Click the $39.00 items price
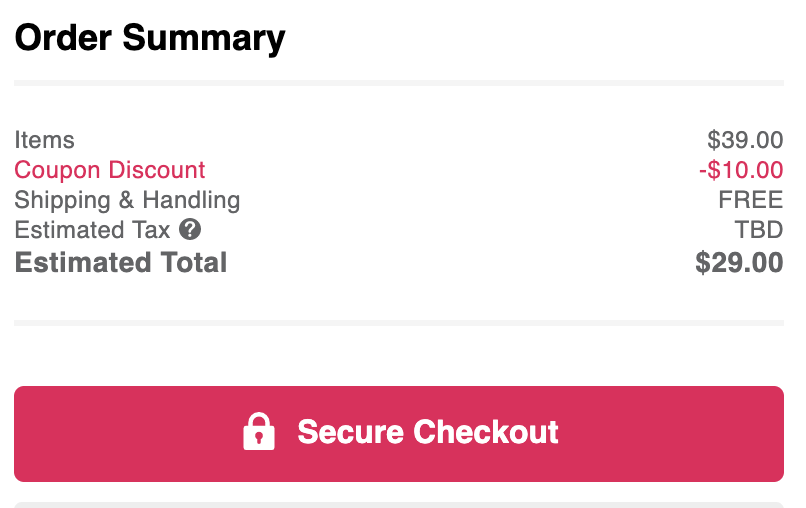 tap(745, 140)
